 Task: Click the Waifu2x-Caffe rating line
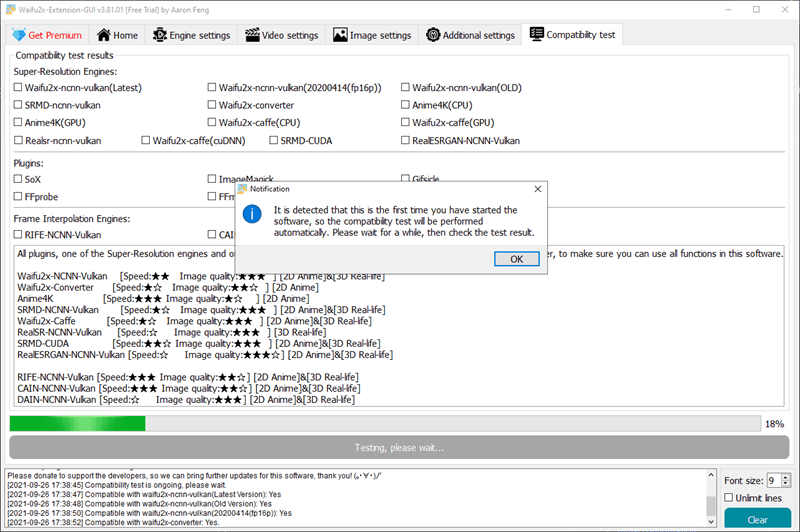[x=194, y=321]
